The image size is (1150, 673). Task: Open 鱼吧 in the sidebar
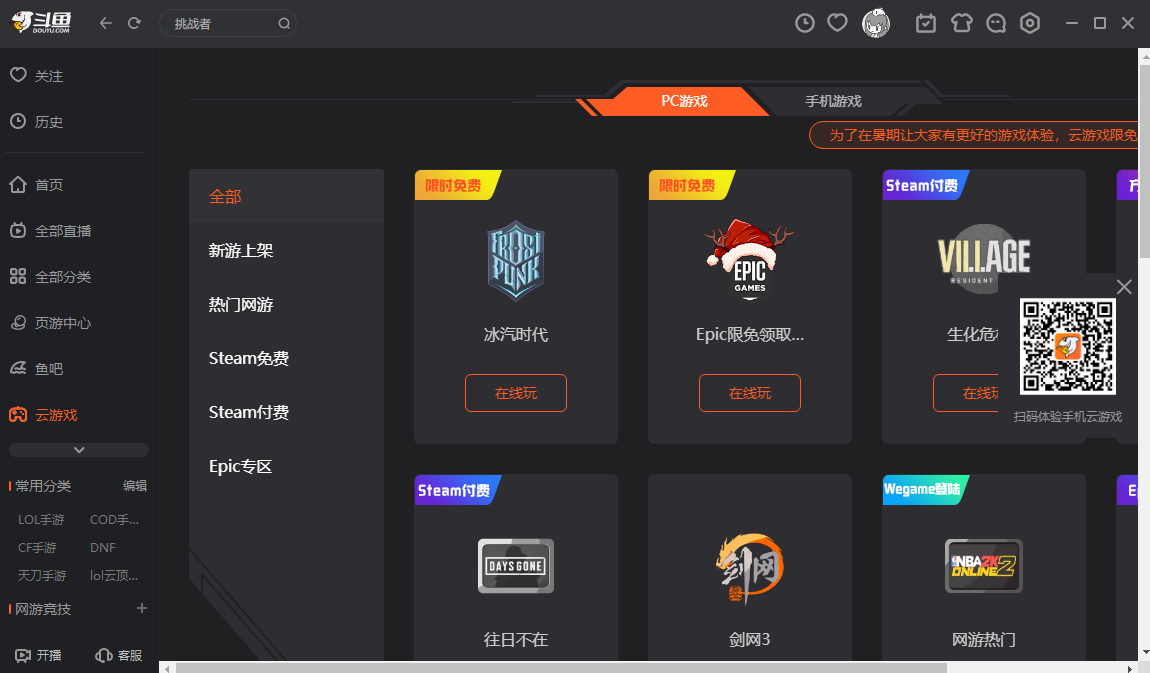(49, 369)
